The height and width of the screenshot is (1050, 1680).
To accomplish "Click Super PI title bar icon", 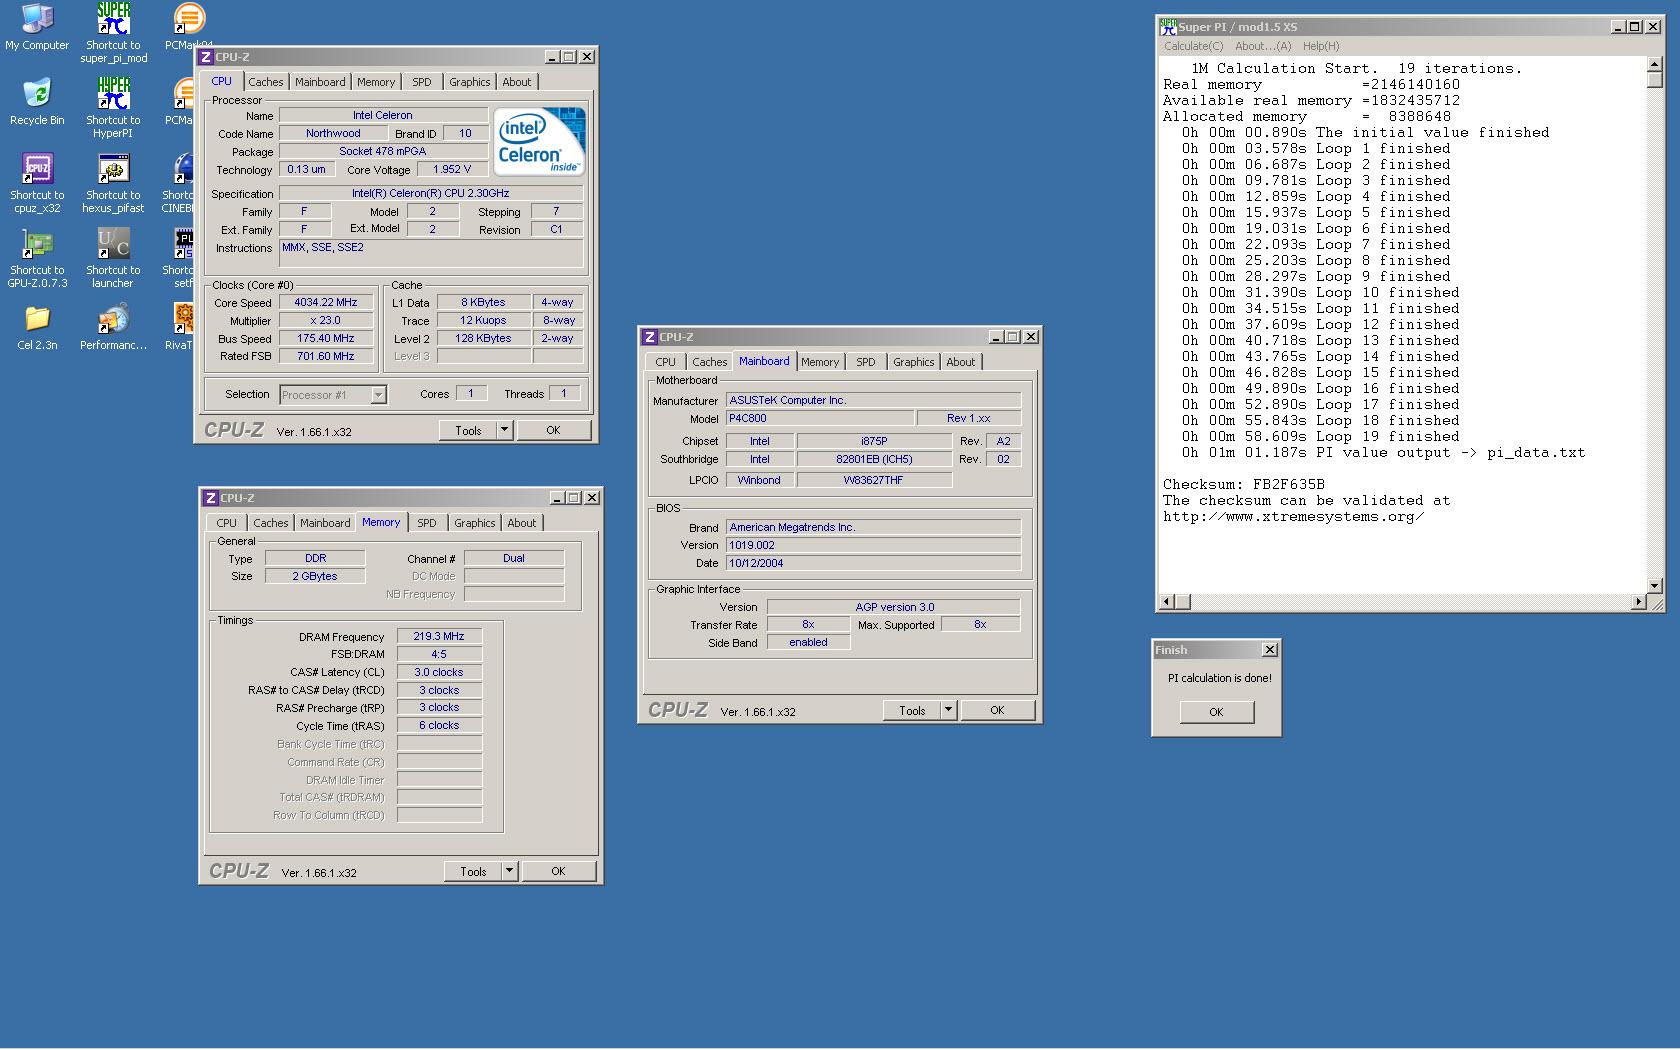I will click(1167, 27).
